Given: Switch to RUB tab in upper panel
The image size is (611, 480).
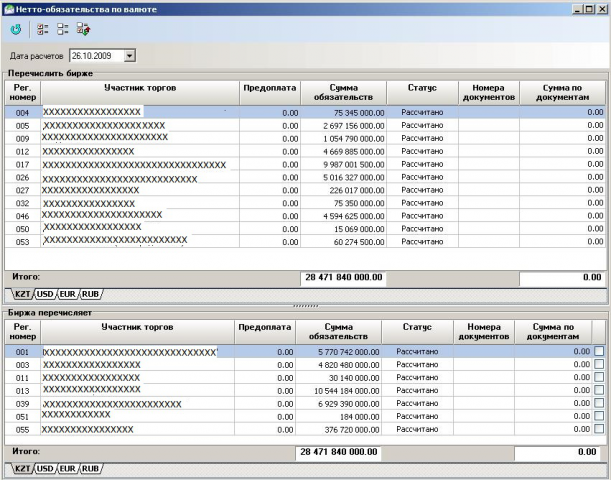Looking at the screenshot, I should point(90,294).
